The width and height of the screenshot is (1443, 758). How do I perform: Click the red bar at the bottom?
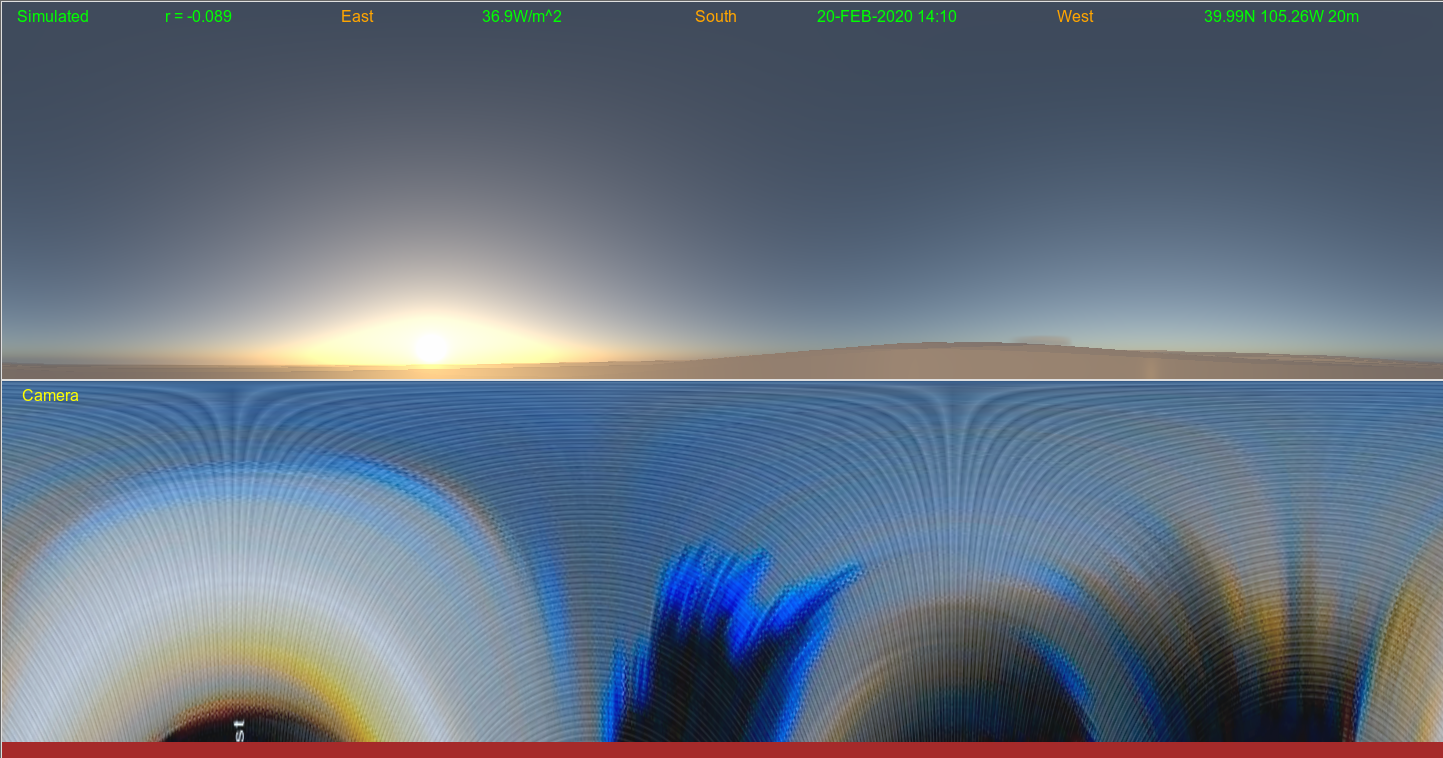721,749
